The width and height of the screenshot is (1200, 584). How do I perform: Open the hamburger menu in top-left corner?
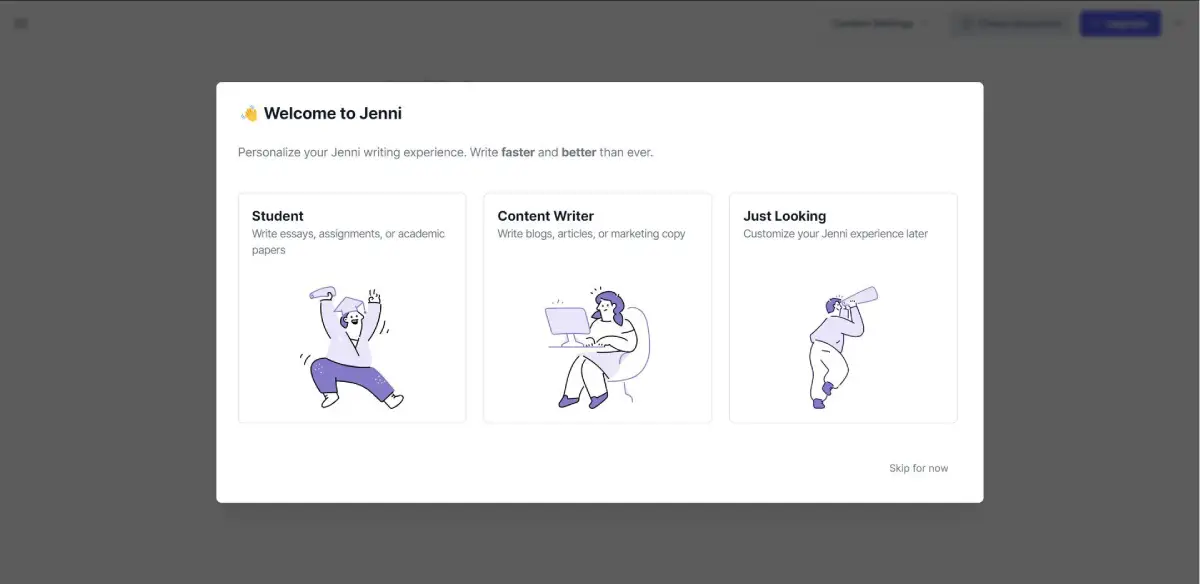[x=21, y=23]
